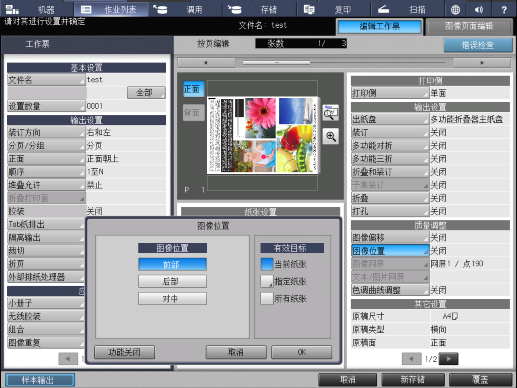The height and width of the screenshot is (388, 517).
Task: Open the 色调曲线调整 tone curve setting
Action: click(x=390, y=290)
